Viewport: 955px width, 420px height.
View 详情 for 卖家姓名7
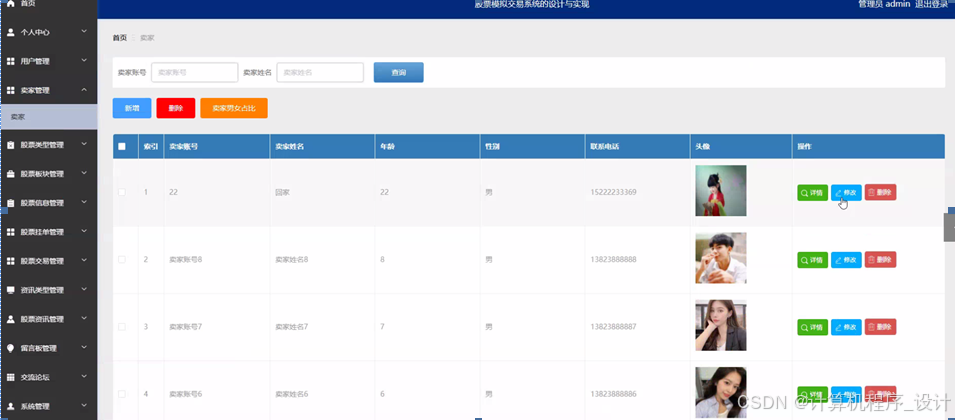(812, 327)
